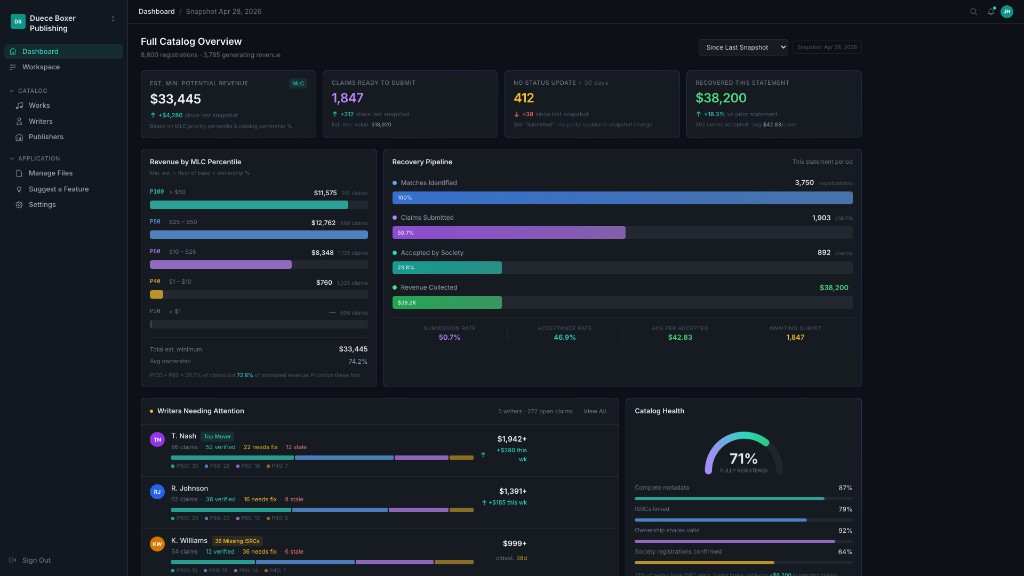Click K. Williams revenue $999+
The image size is (1024, 576).
click(515, 544)
